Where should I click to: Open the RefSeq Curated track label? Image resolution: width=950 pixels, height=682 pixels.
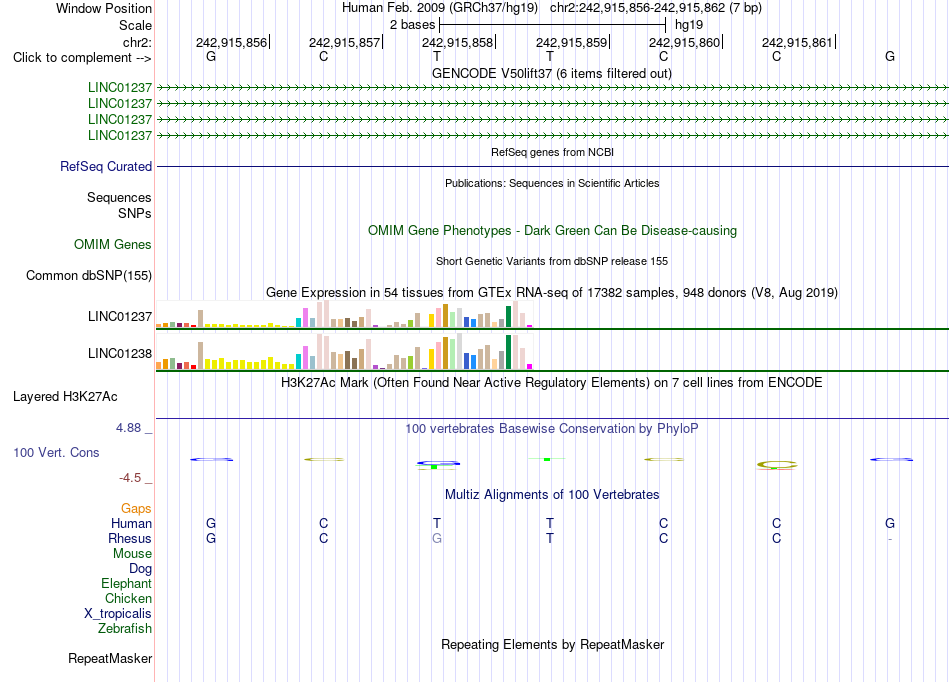pyautogui.click(x=106, y=167)
